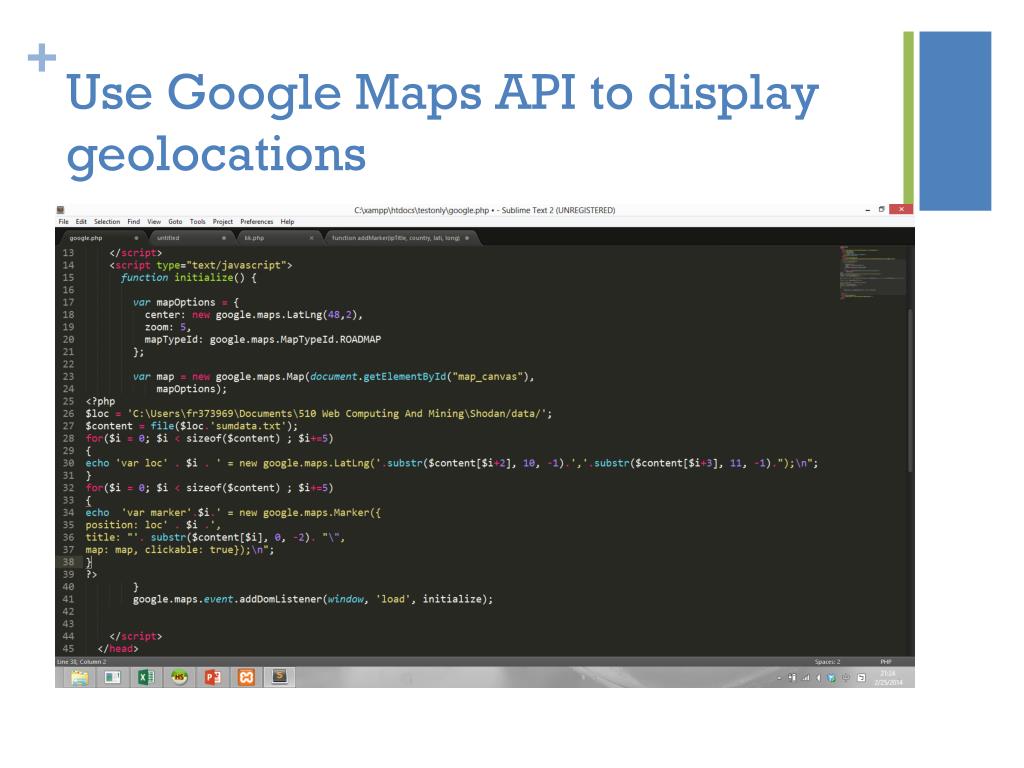Image resolution: width=1024 pixels, height=768 pixels.
Task: Open the Goto menu
Action: pyautogui.click(x=176, y=222)
